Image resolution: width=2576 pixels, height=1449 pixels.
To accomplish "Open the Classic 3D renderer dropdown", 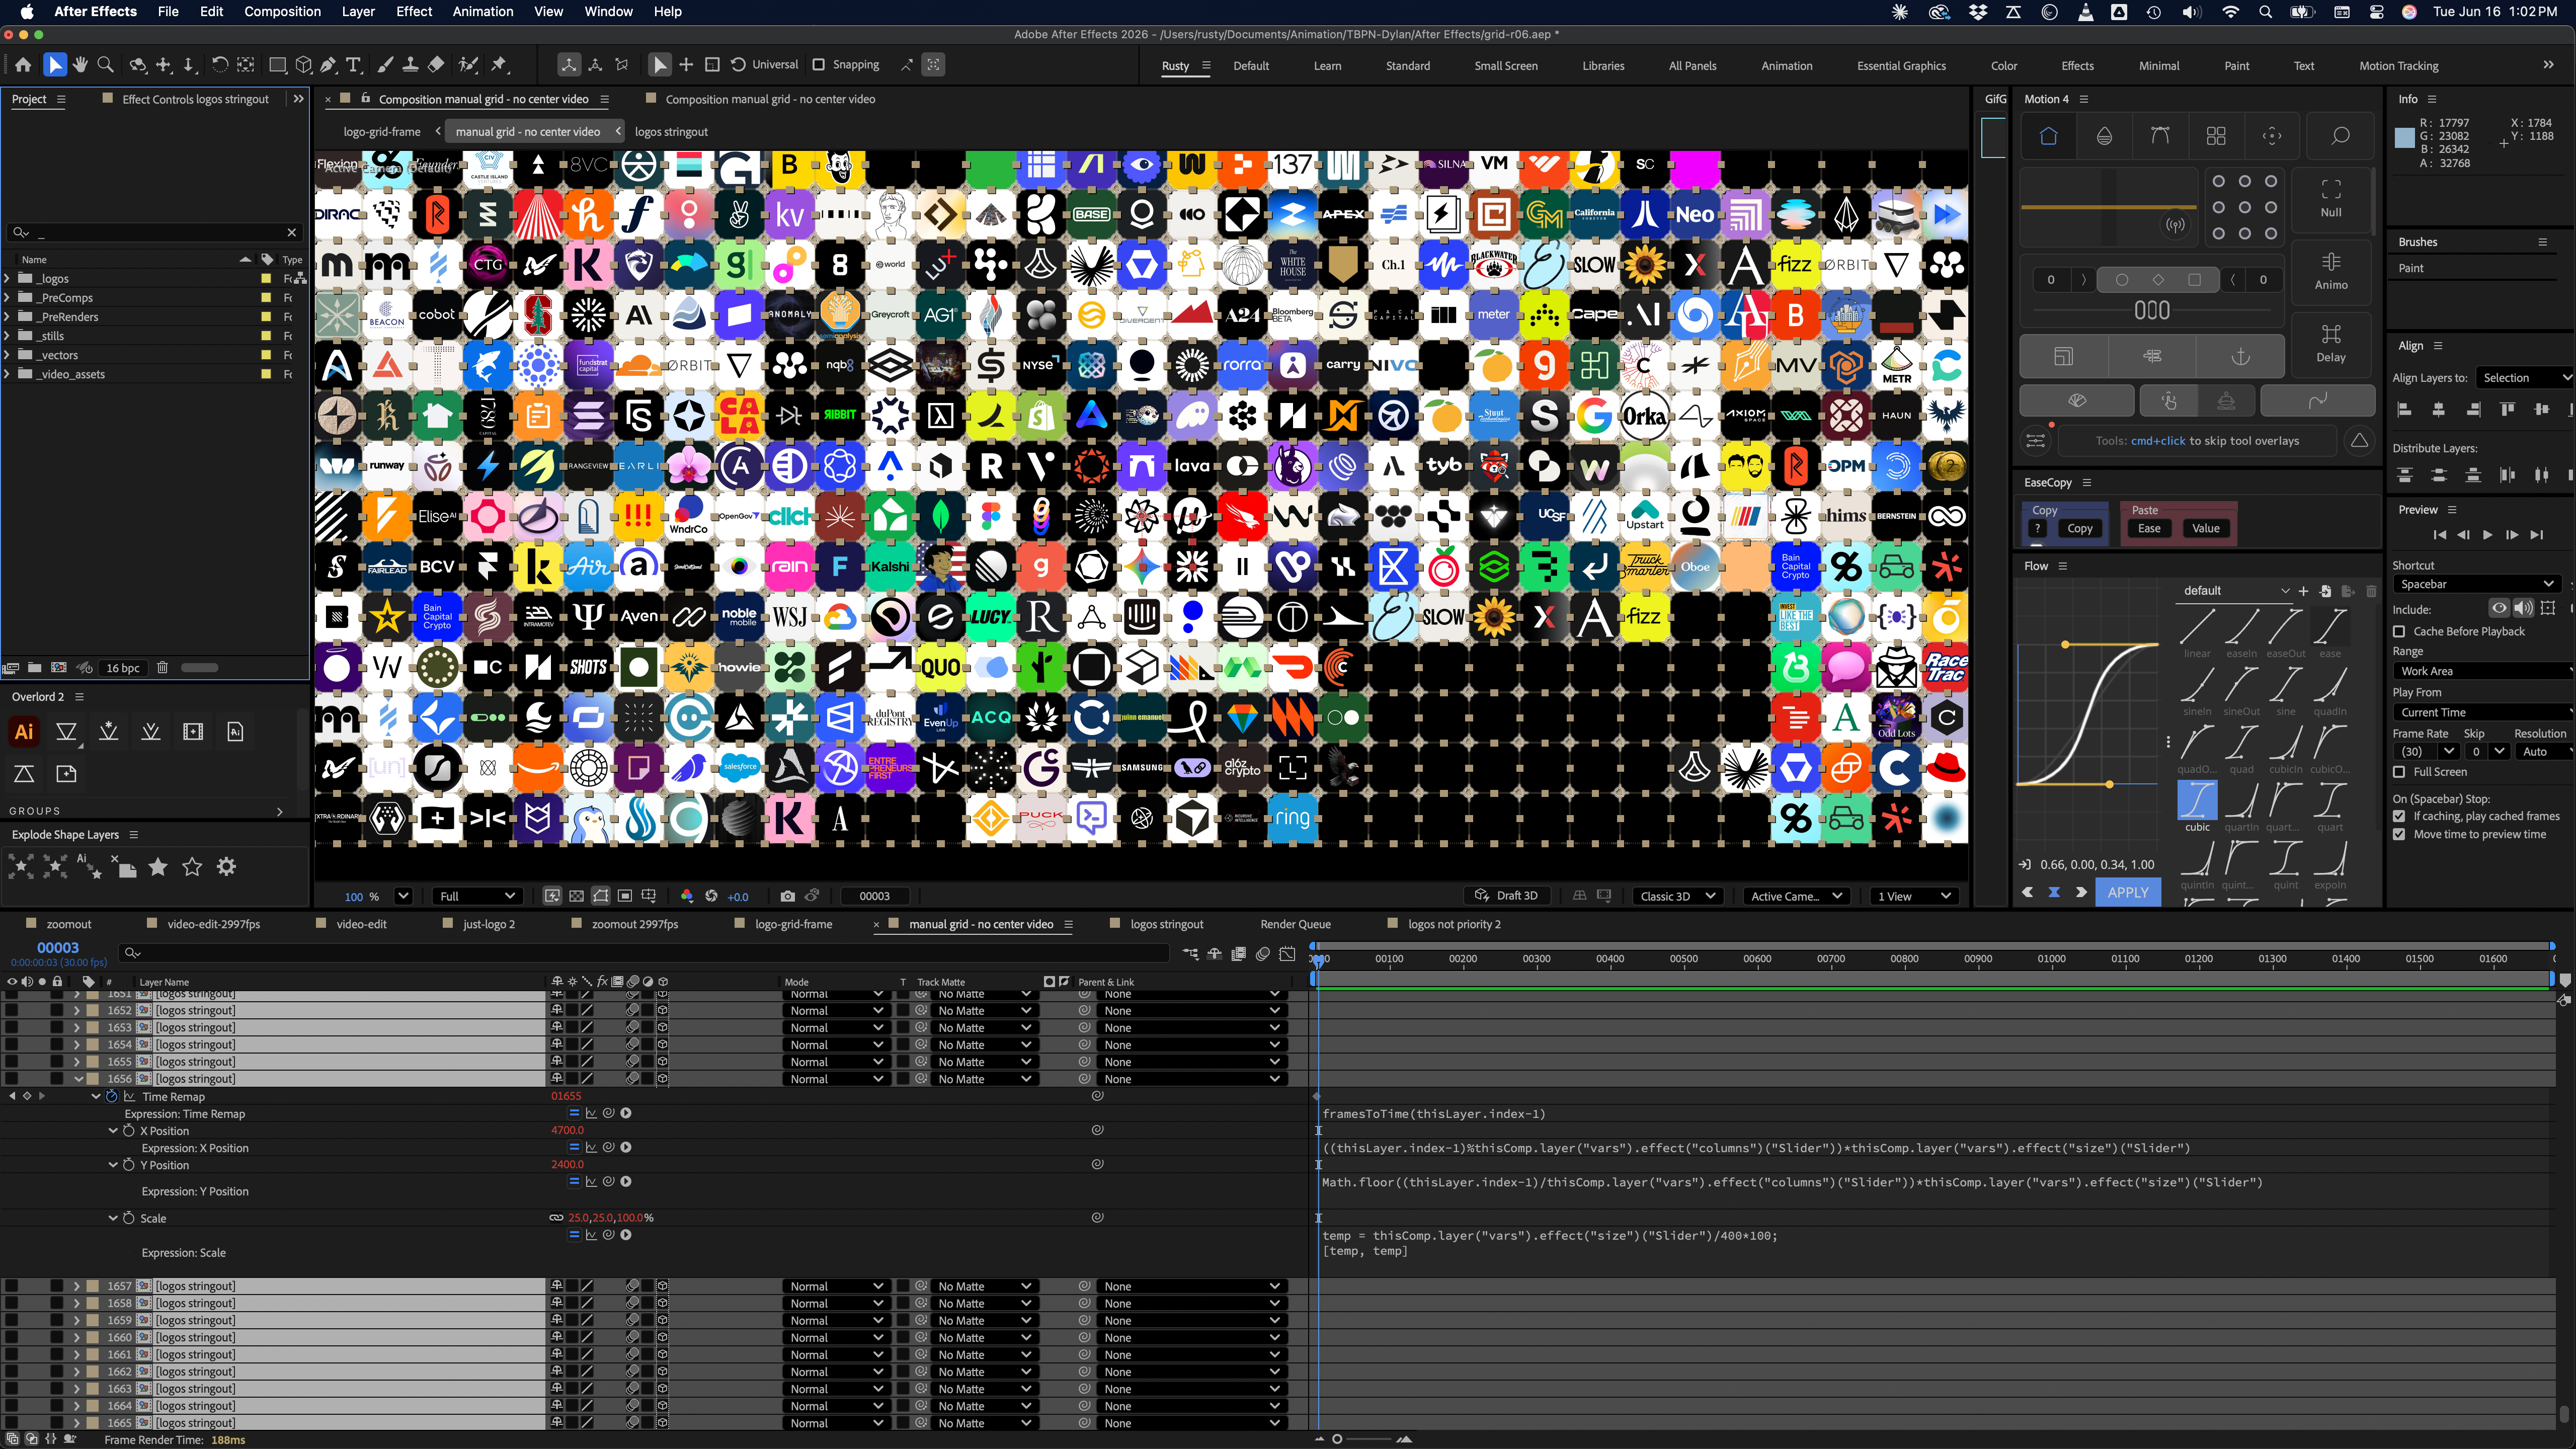I will point(1677,896).
